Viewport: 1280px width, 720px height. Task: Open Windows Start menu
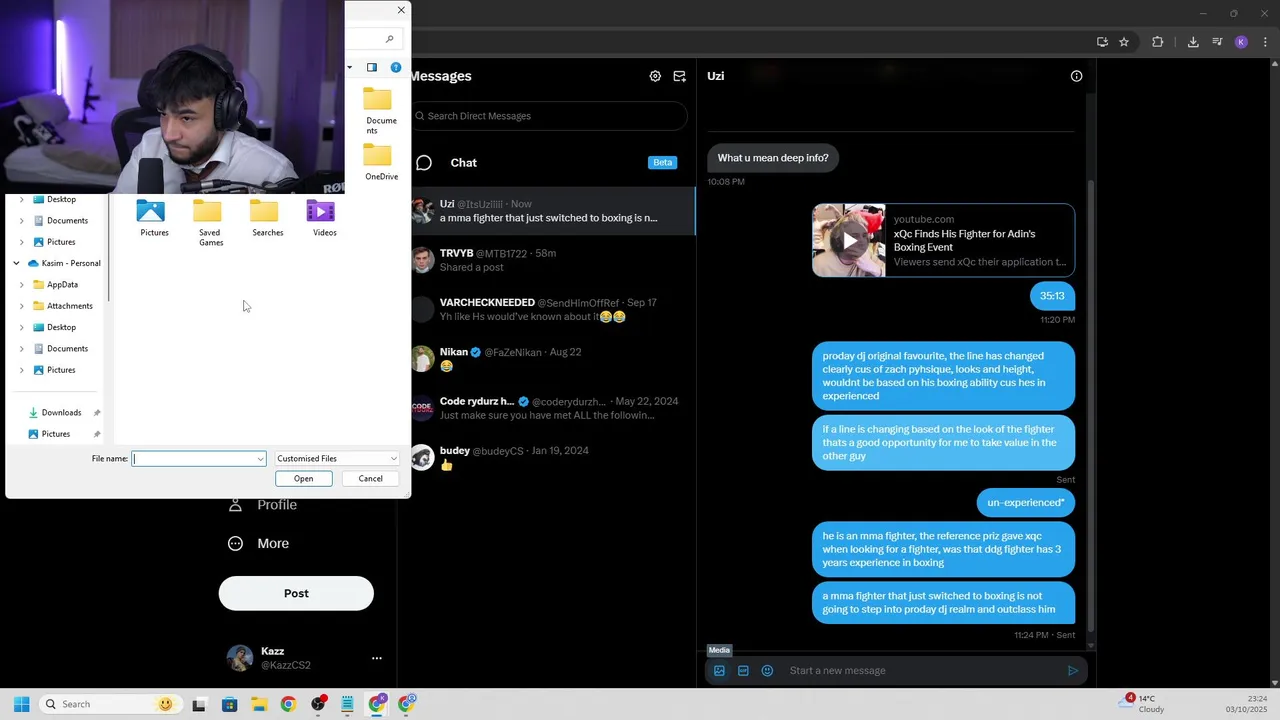(x=21, y=704)
